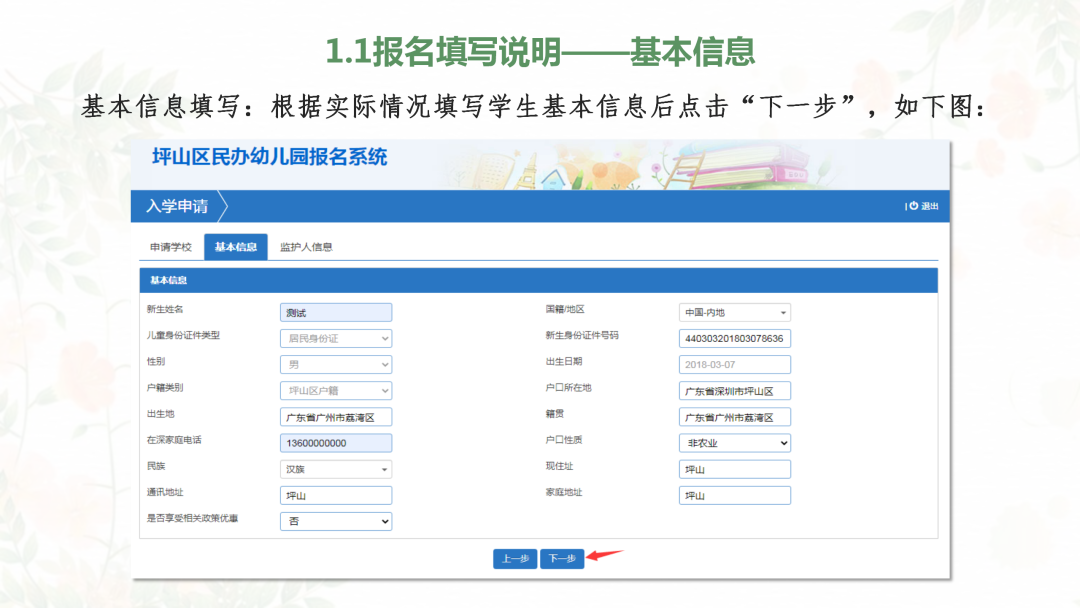Open the 国籍/地区 dropdown
Screen dimensions: 1080x608
pyautogui.click(x=735, y=312)
